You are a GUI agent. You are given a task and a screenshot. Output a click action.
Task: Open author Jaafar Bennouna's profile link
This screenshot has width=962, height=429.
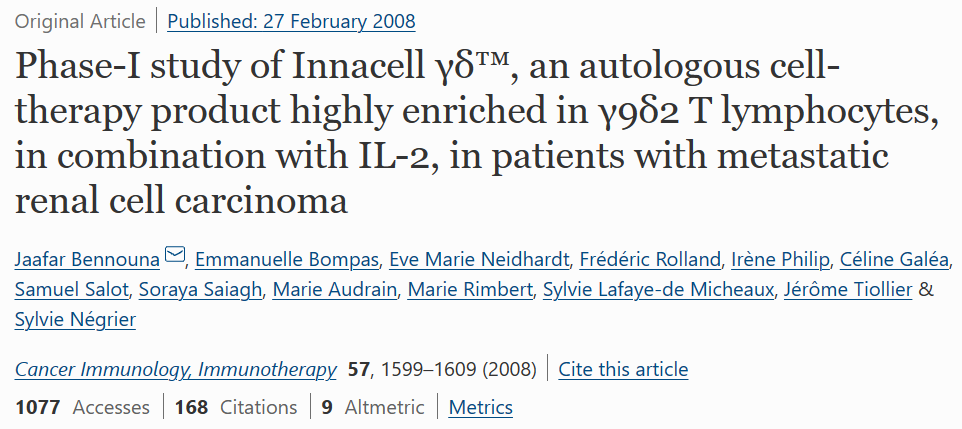(x=87, y=260)
